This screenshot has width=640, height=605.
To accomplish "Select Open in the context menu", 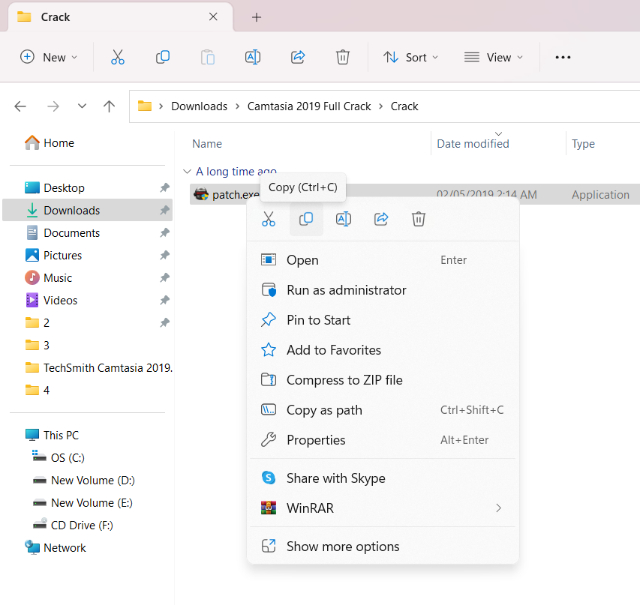I will pos(383,260).
